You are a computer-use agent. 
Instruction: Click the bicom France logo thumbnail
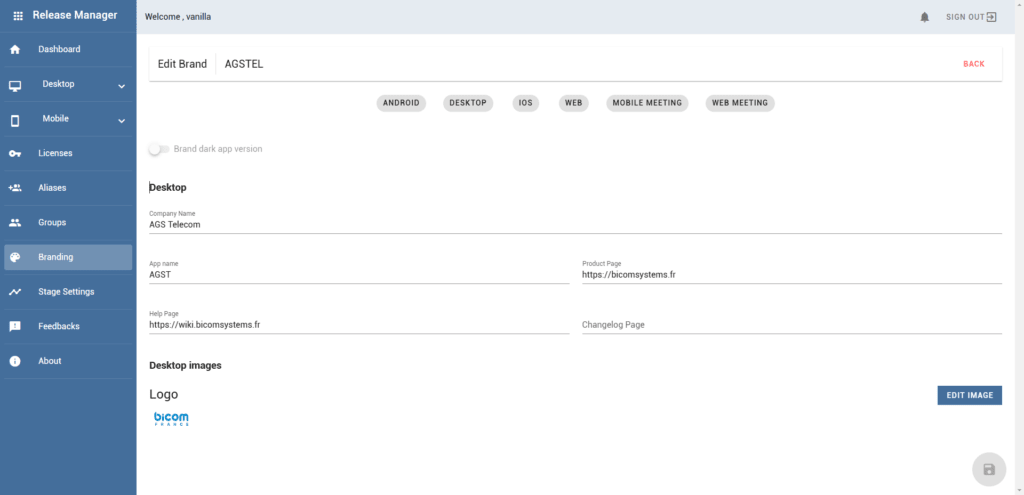(171, 419)
